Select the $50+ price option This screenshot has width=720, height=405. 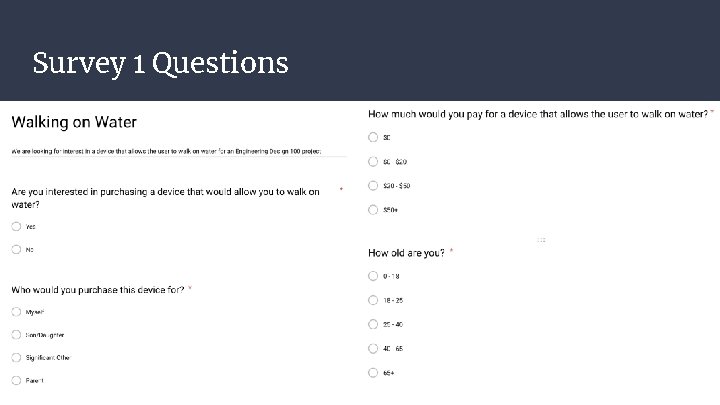point(373,210)
